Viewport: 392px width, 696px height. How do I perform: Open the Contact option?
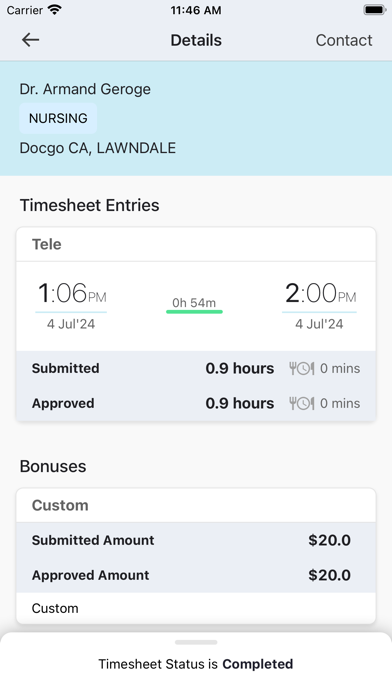pos(344,40)
